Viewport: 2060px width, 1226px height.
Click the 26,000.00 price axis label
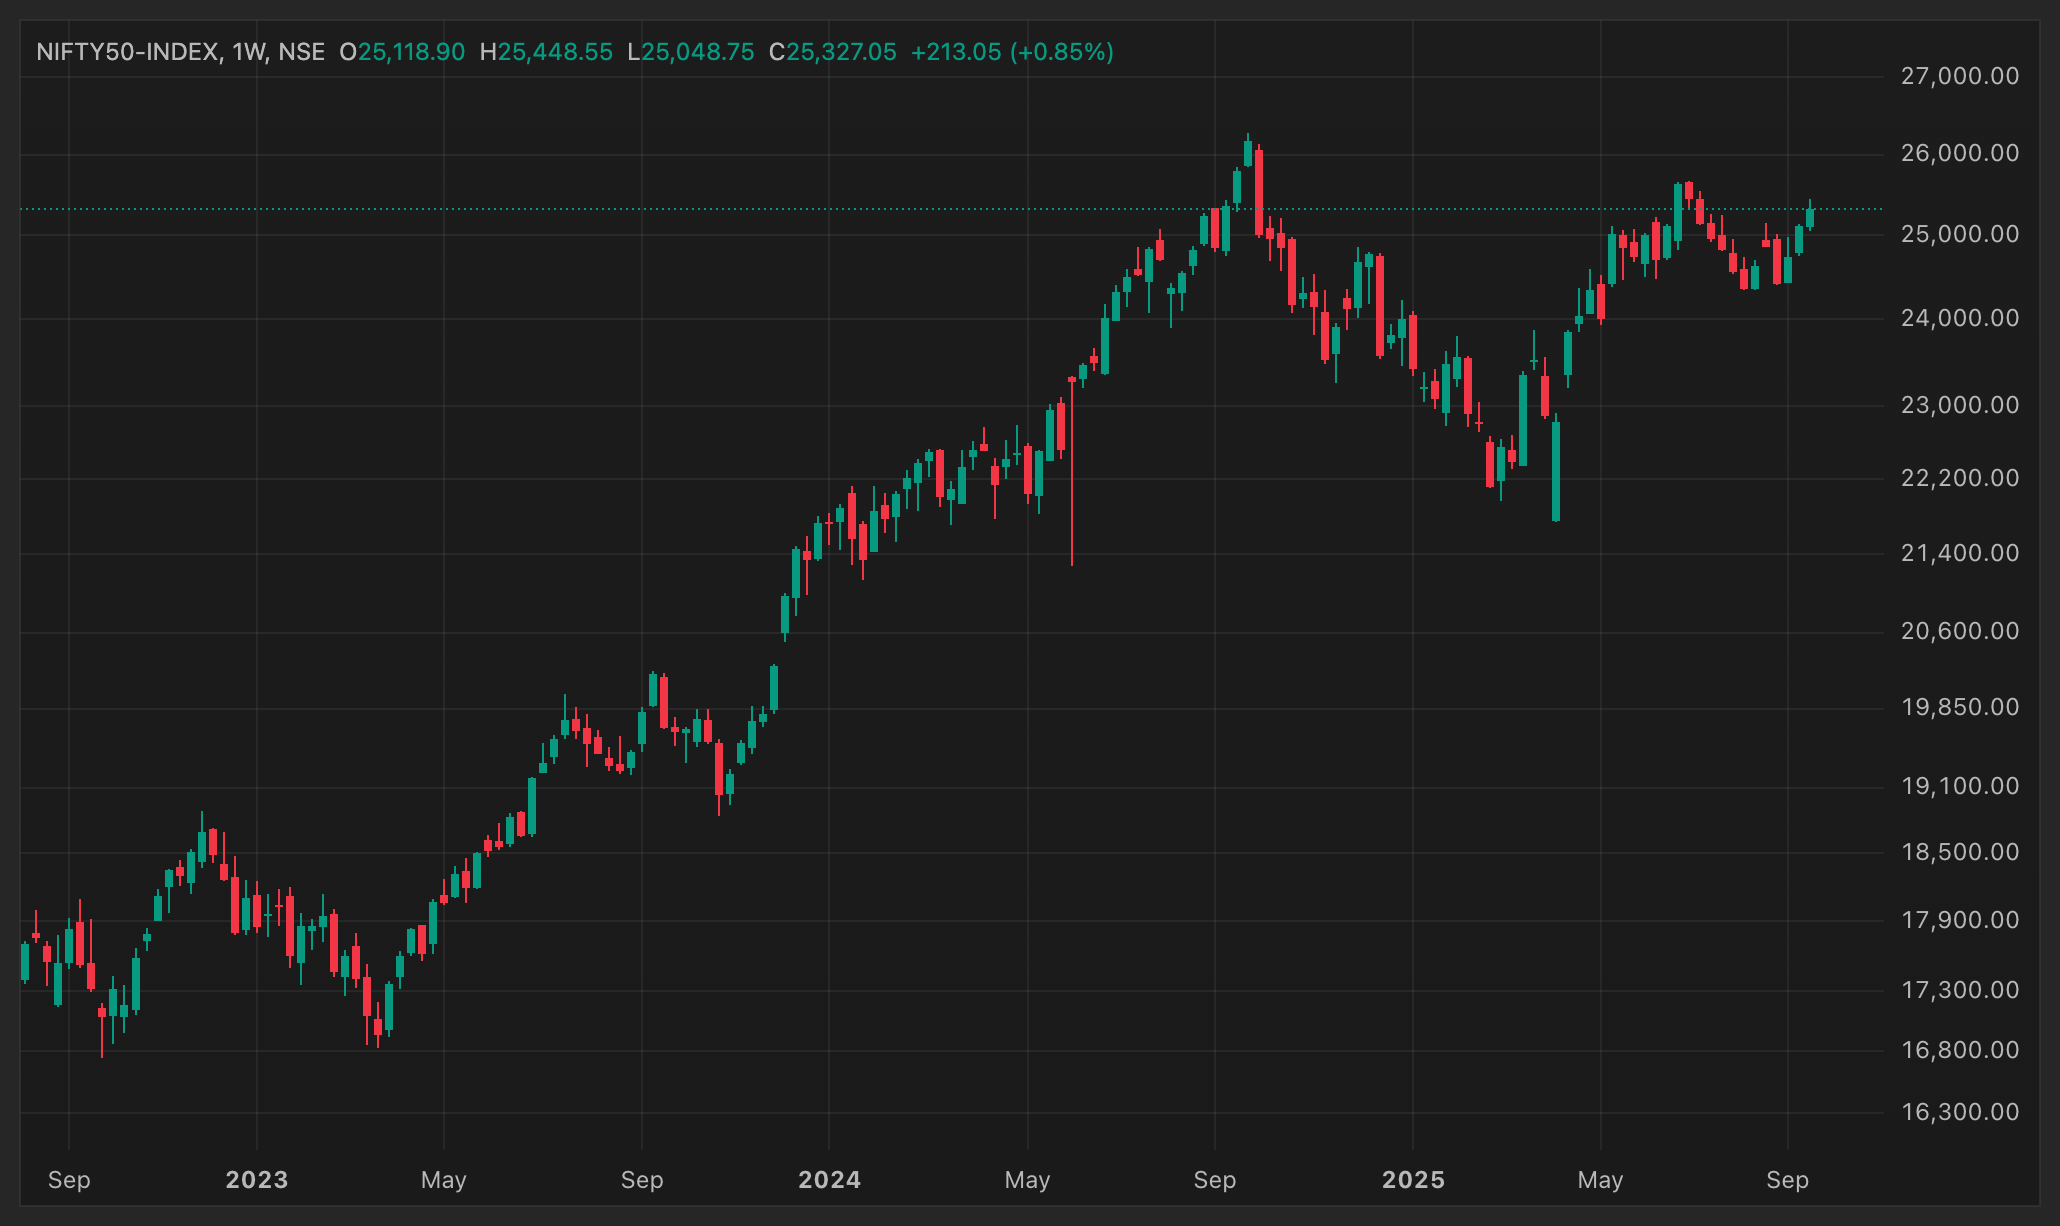[x=1960, y=153]
